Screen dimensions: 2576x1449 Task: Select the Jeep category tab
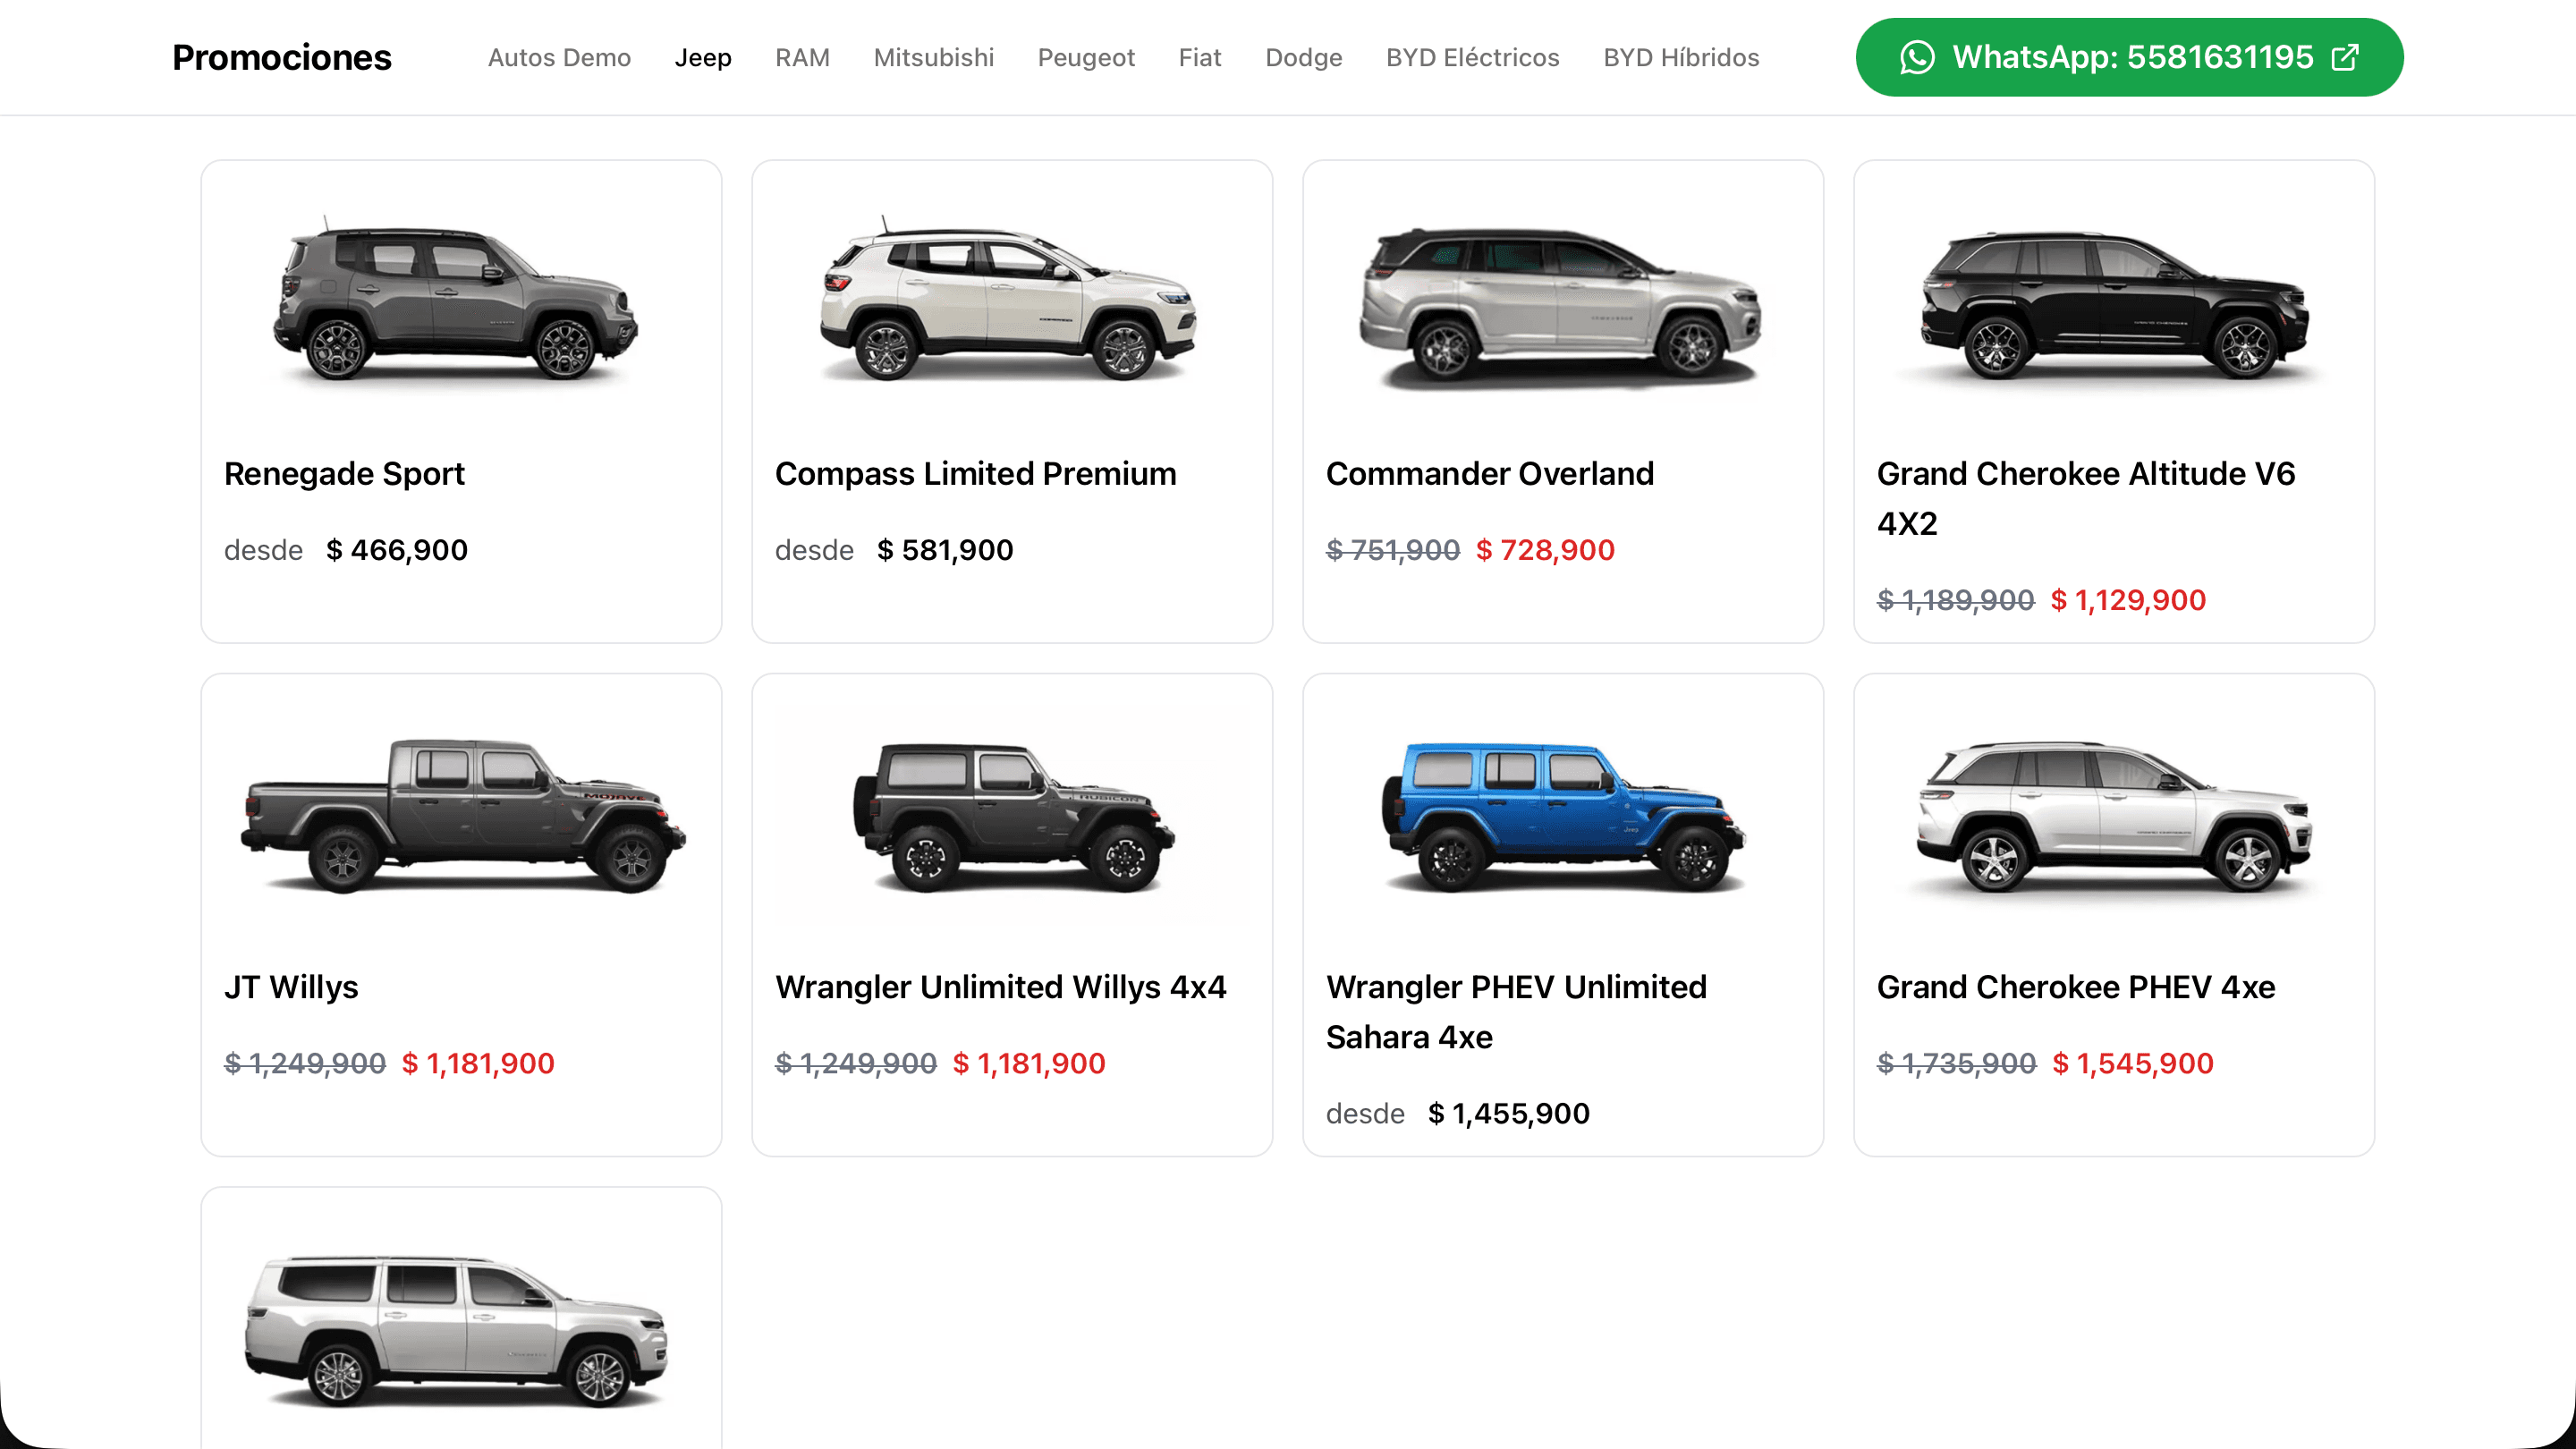point(703,57)
